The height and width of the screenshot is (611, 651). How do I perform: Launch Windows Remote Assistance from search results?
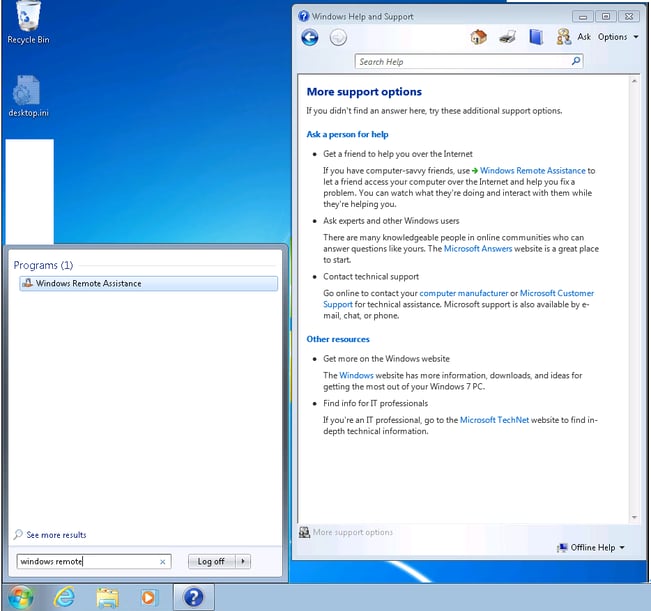[x=148, y=284]
